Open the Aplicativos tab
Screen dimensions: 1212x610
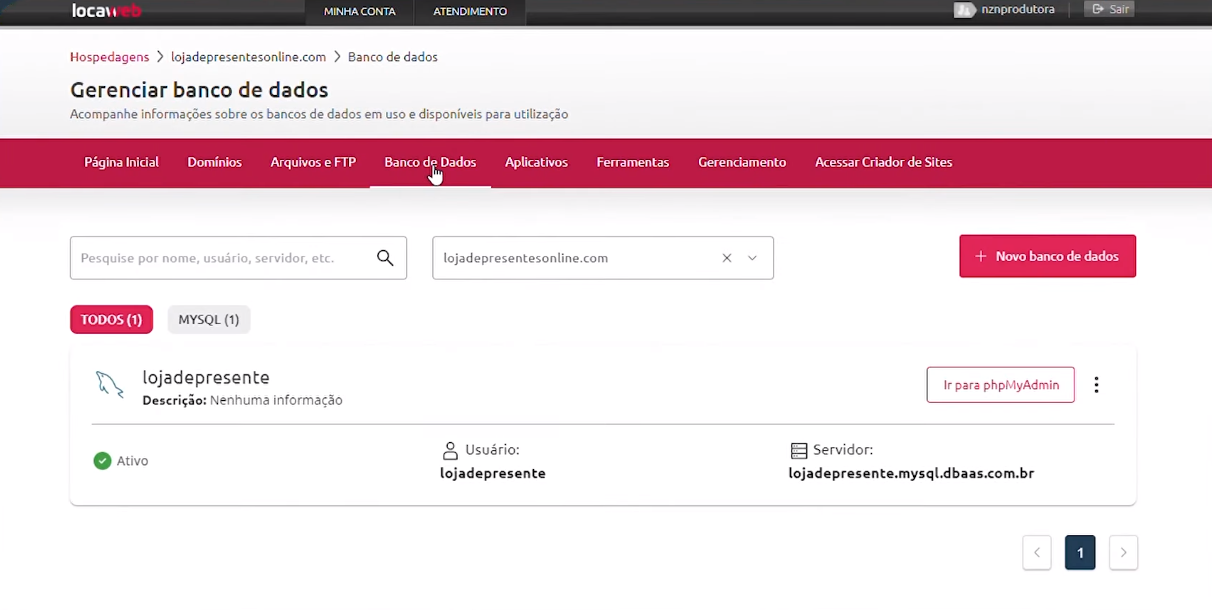point(536,162)
